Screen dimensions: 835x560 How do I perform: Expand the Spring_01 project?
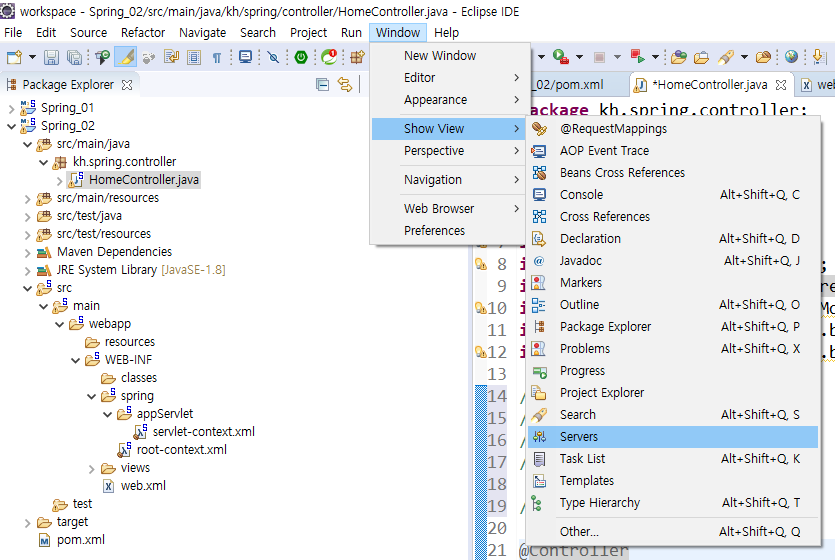12,109
